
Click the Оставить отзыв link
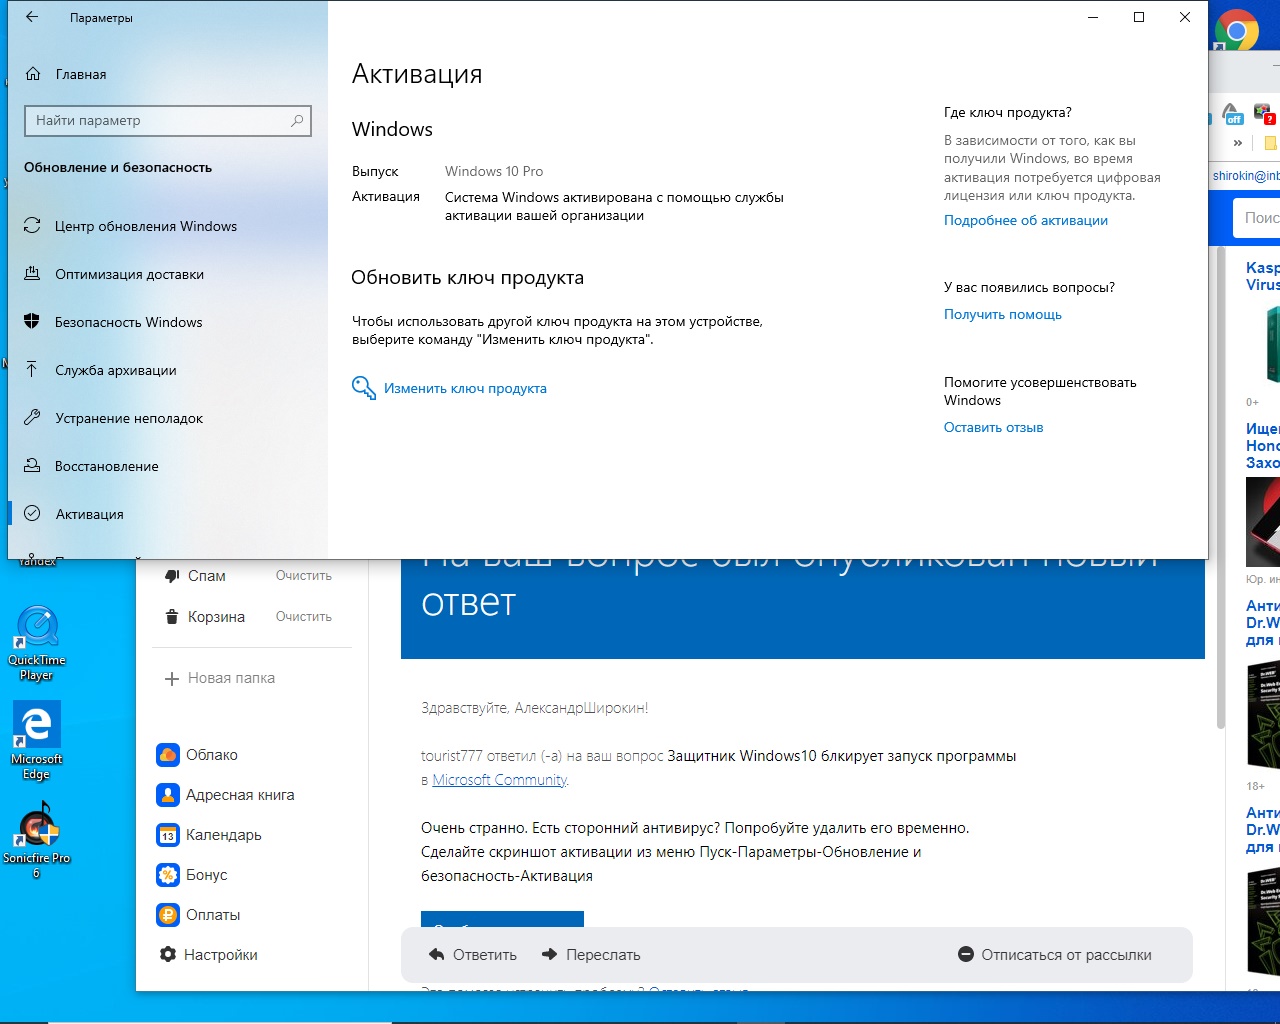point(994,427)
